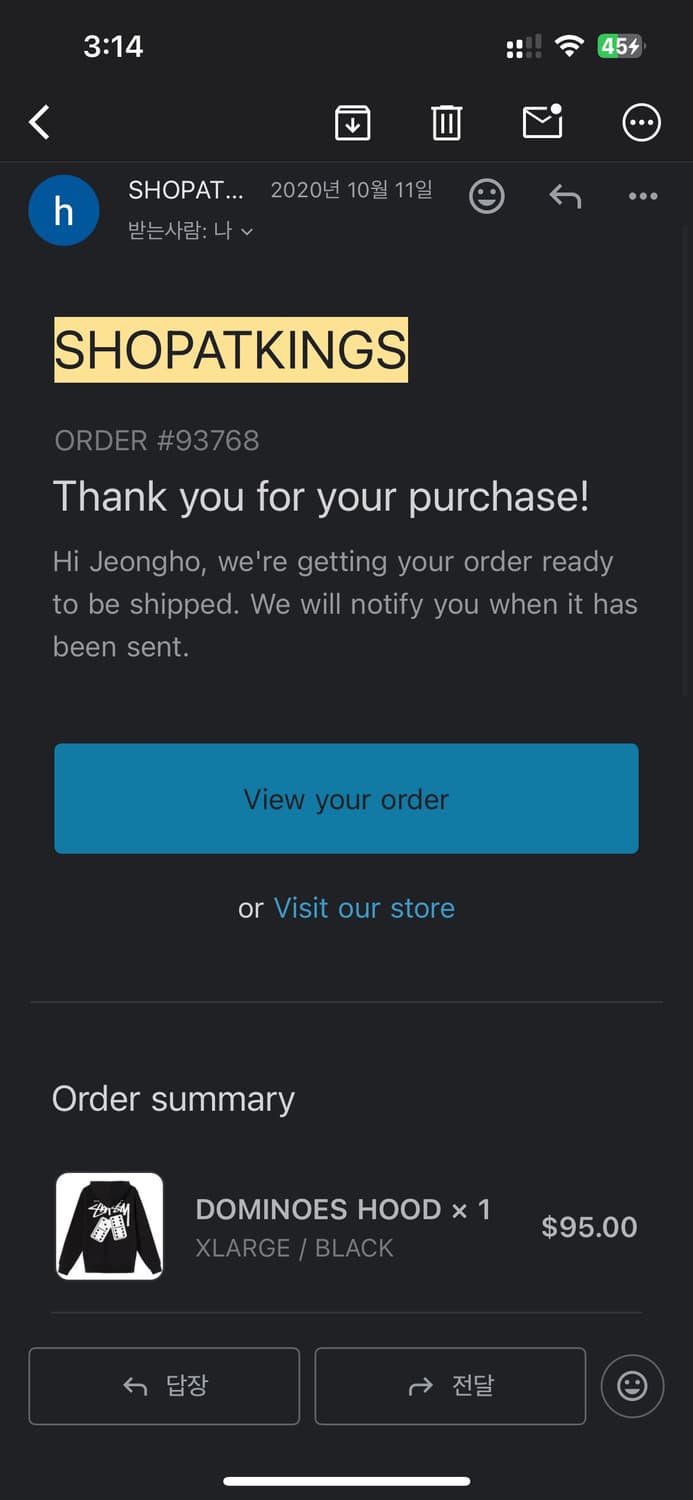Tap the ORDER #93768 number
Image resolution: width=693 pixels, height=1500 pixels.
[x=157, y=440]
